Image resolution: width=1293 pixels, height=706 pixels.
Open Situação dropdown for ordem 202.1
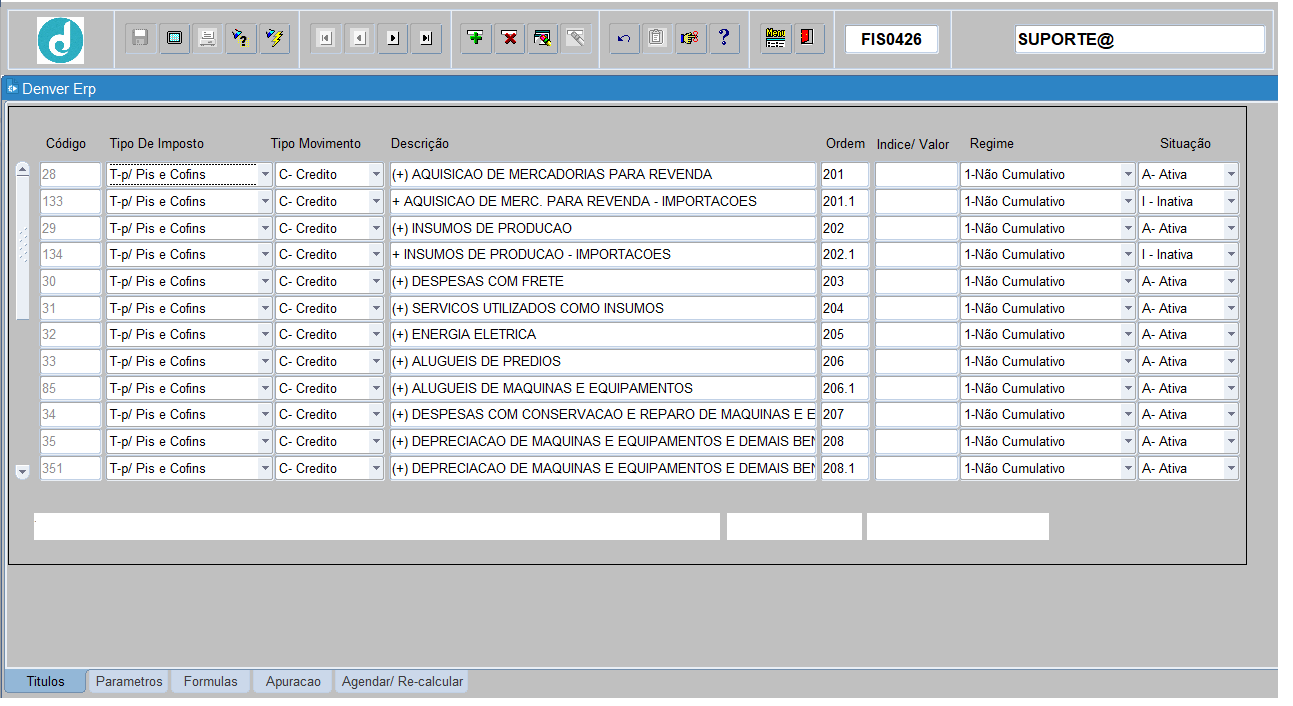click(x=1231, y=254)
